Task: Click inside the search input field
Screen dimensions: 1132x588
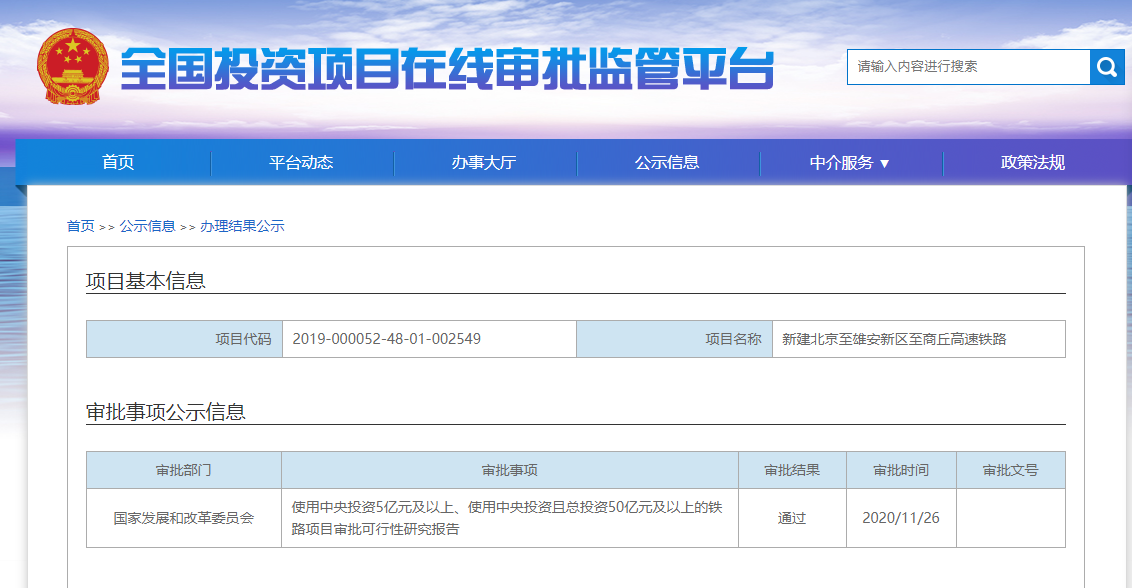Action: coord(967,67)
